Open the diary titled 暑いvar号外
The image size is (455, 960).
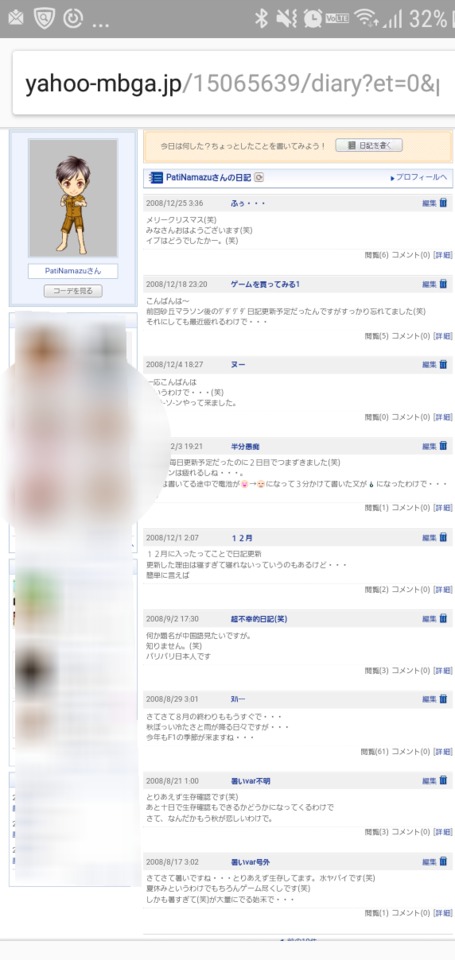tap(250, 862)
